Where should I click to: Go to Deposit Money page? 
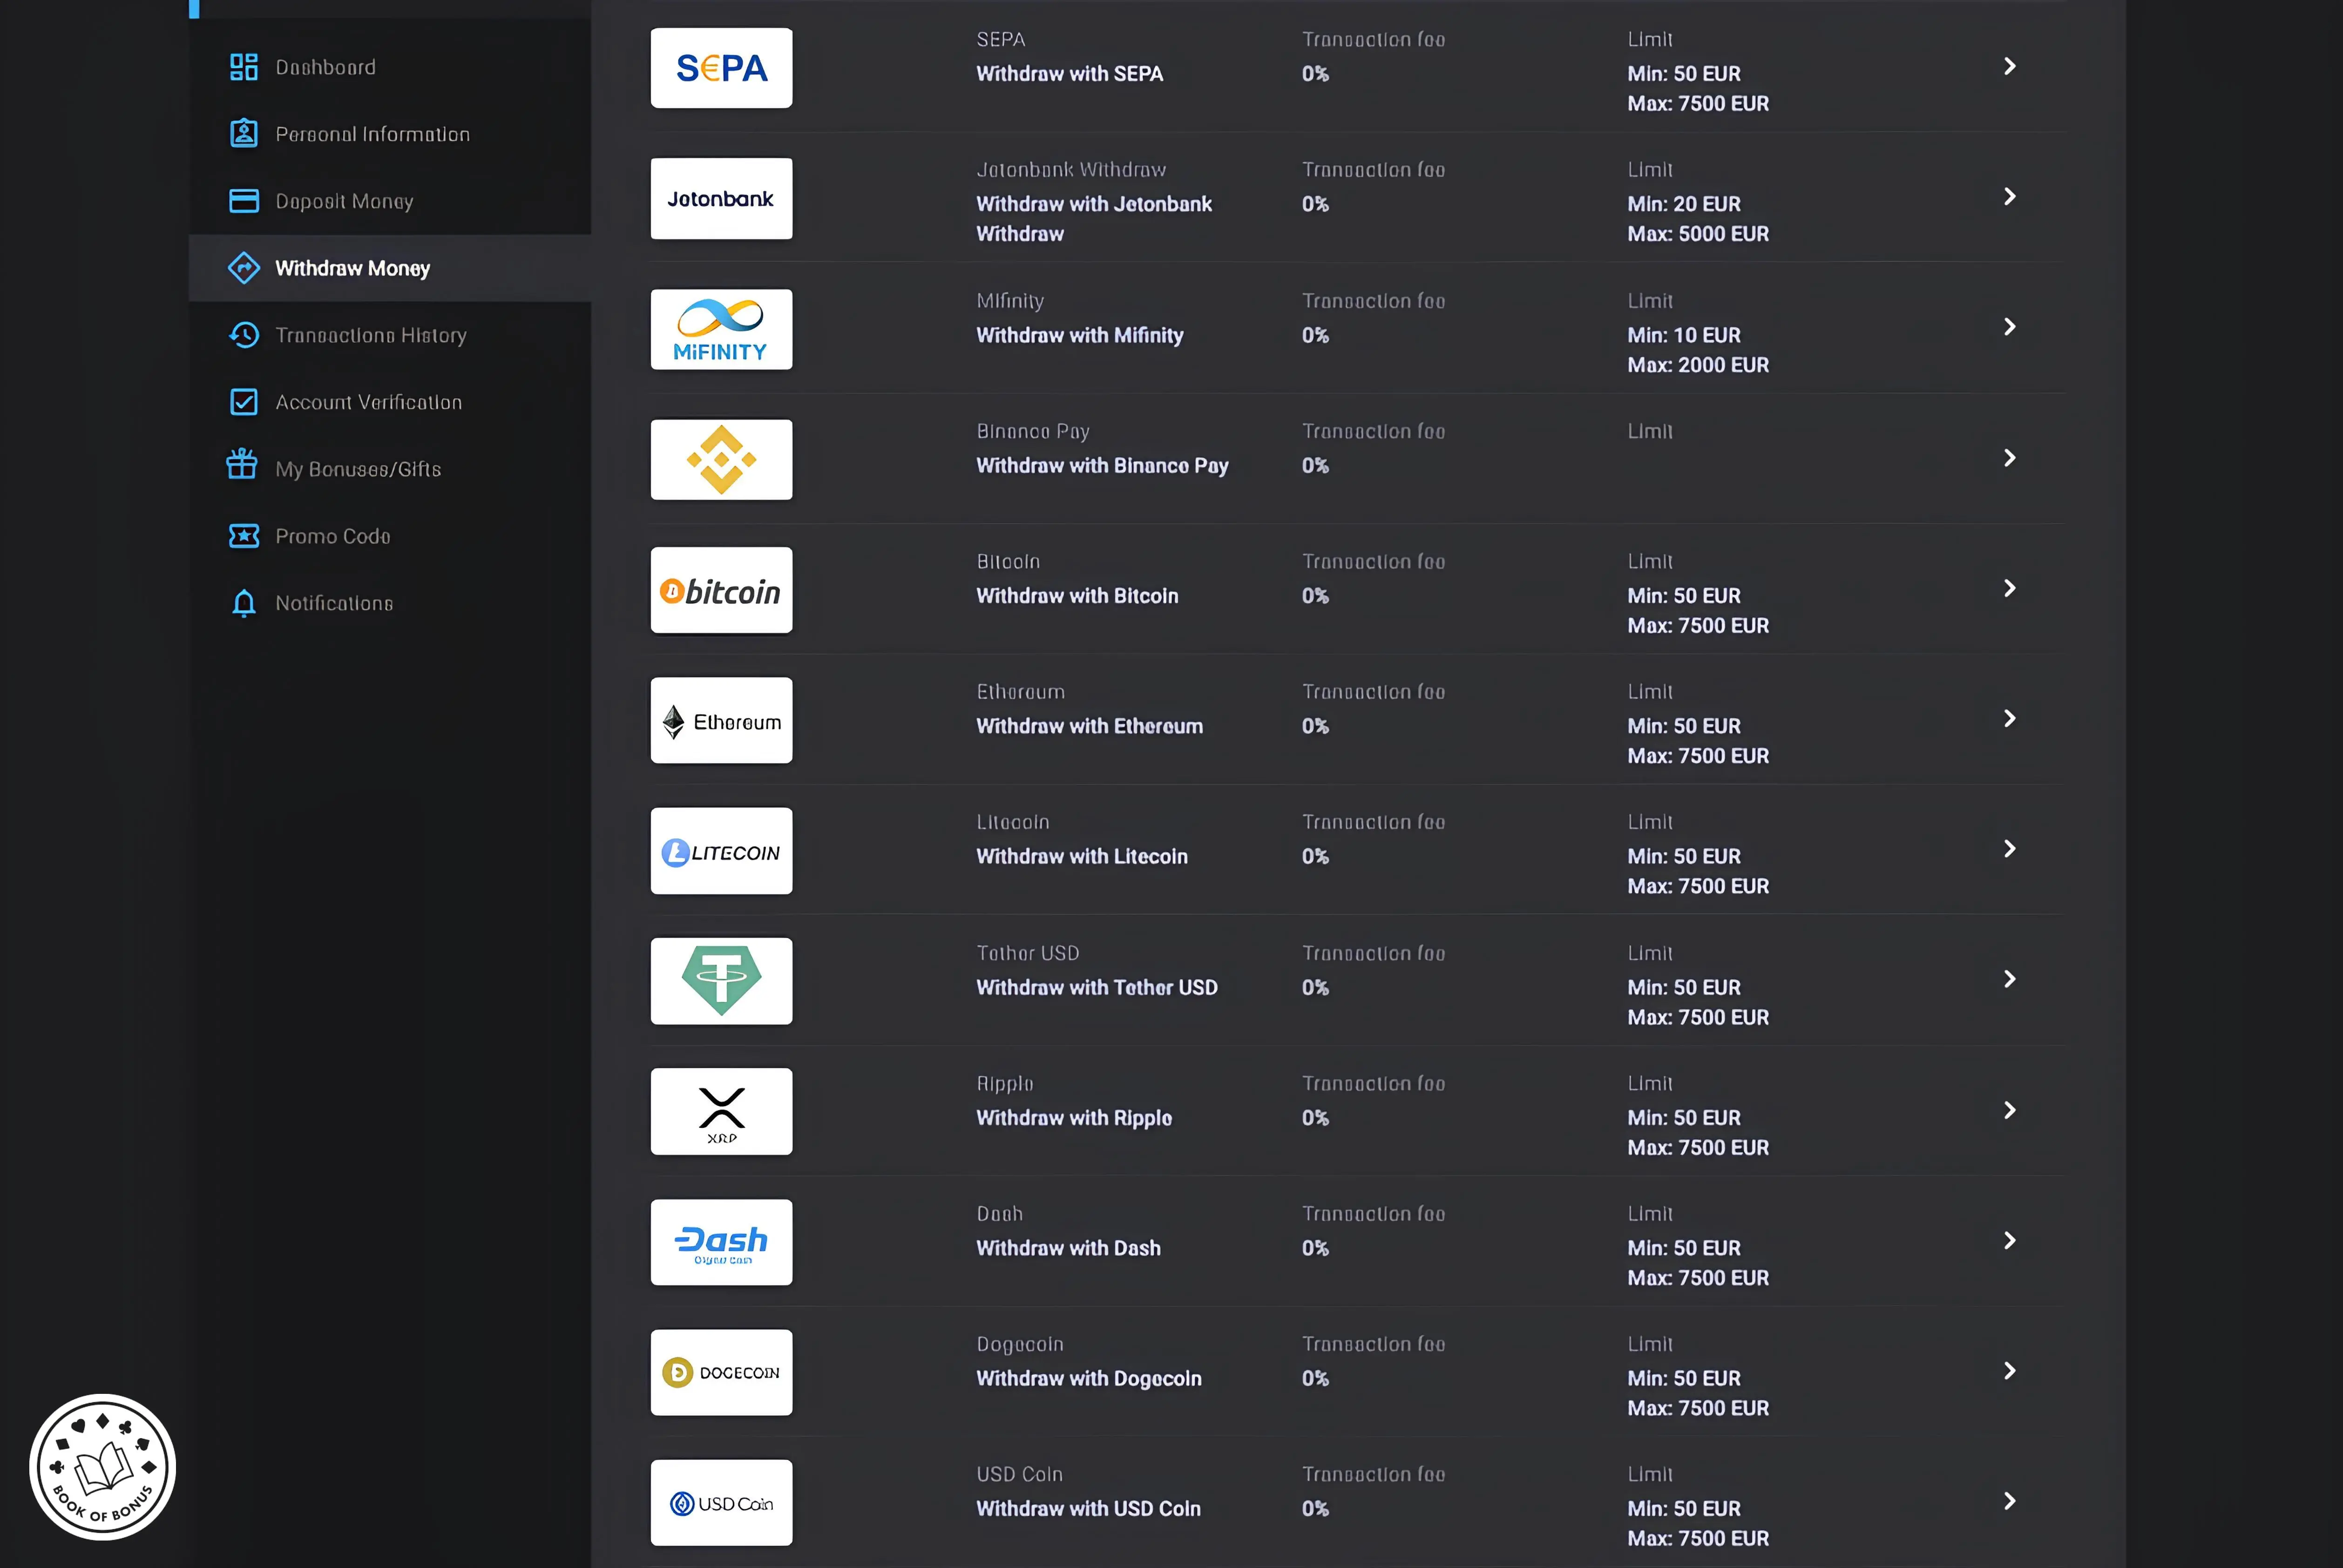click(x=390, y=201)
